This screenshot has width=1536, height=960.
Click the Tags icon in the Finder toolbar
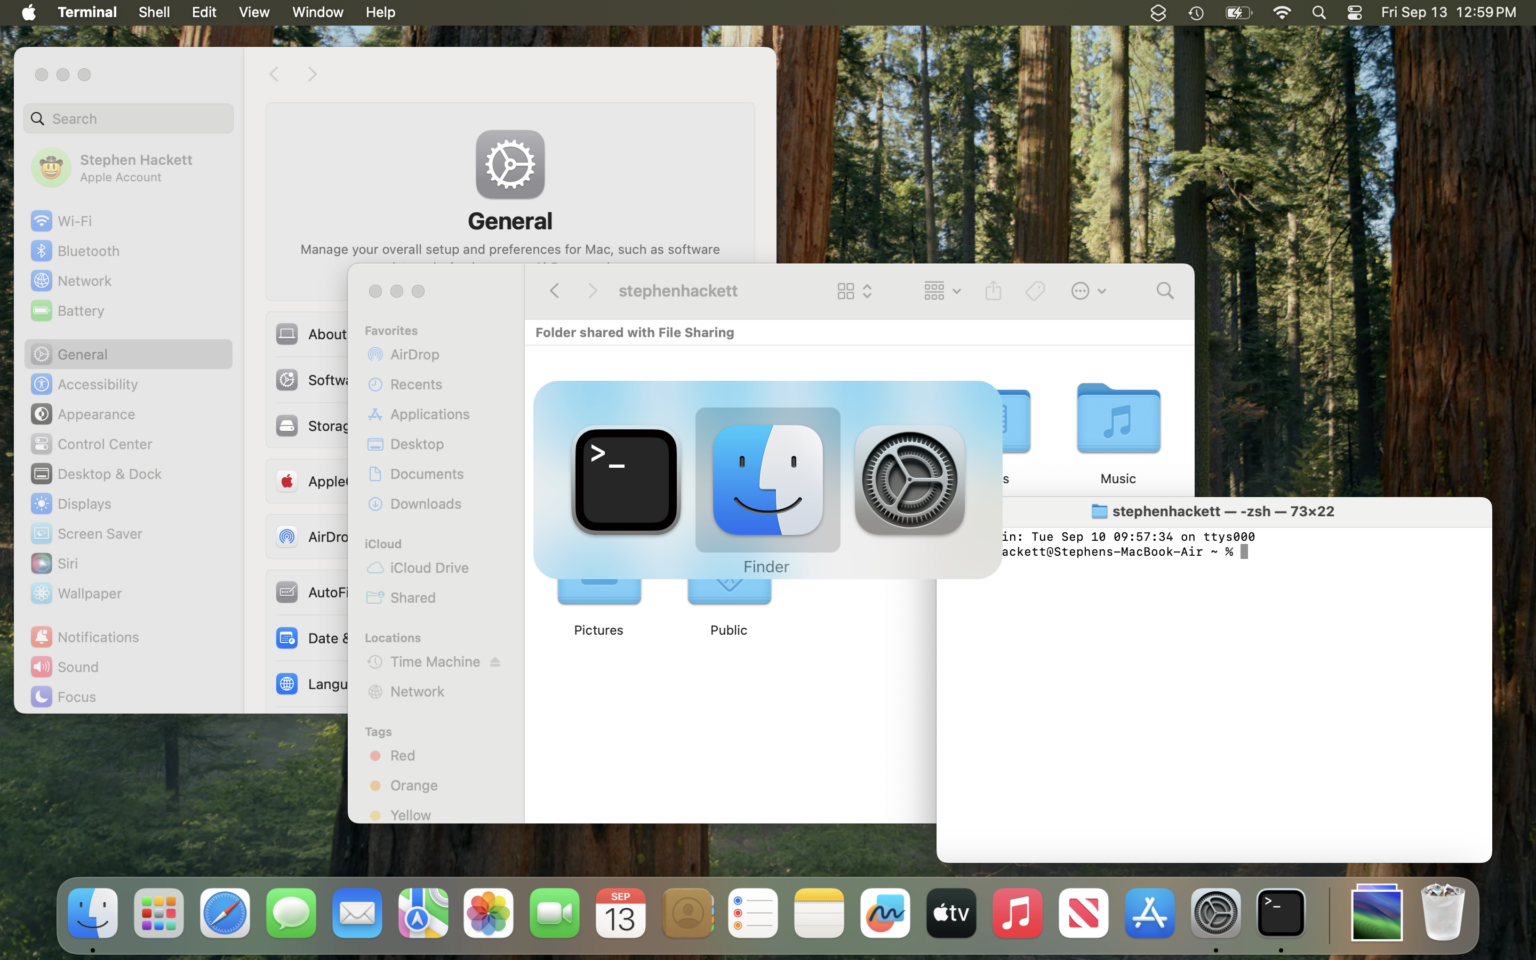click(1035, 290)
